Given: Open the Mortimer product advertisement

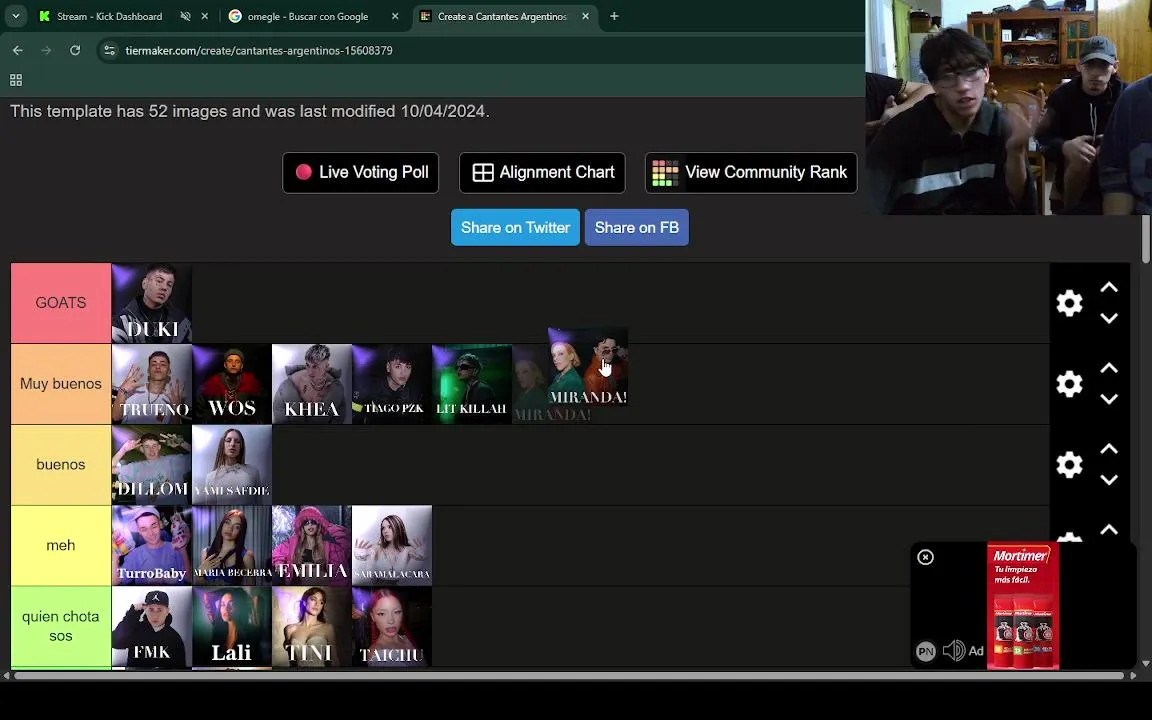Looking at the screenshot, I should pos(1023,606).
